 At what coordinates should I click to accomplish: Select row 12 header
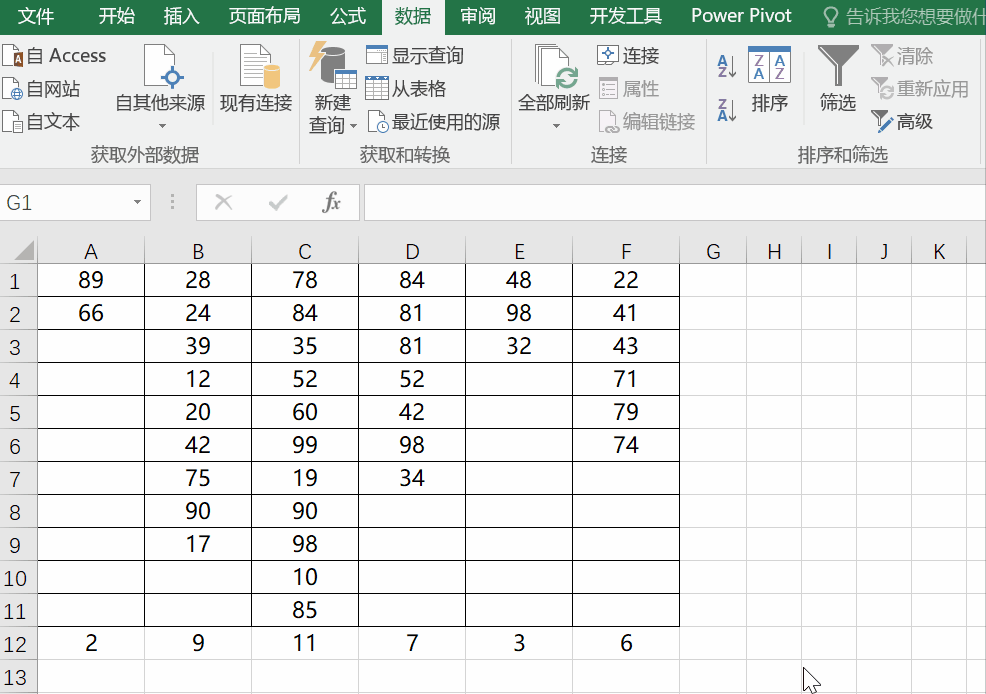pyautogui.click(x=18, y=643)
